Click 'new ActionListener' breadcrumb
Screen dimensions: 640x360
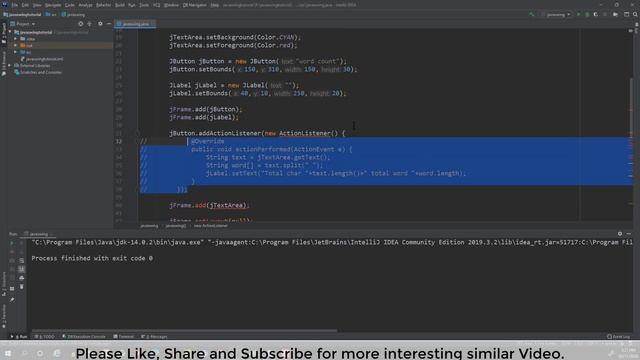pos(211,226)
